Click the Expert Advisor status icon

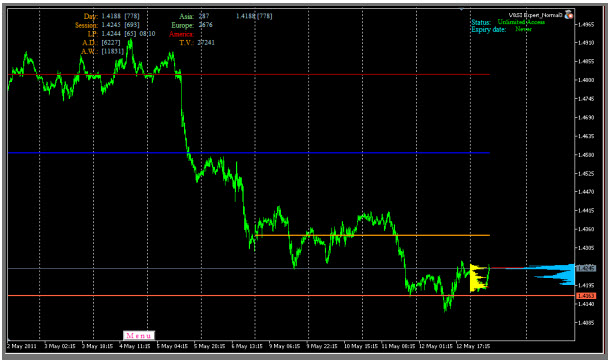click(x=569, y=15)
